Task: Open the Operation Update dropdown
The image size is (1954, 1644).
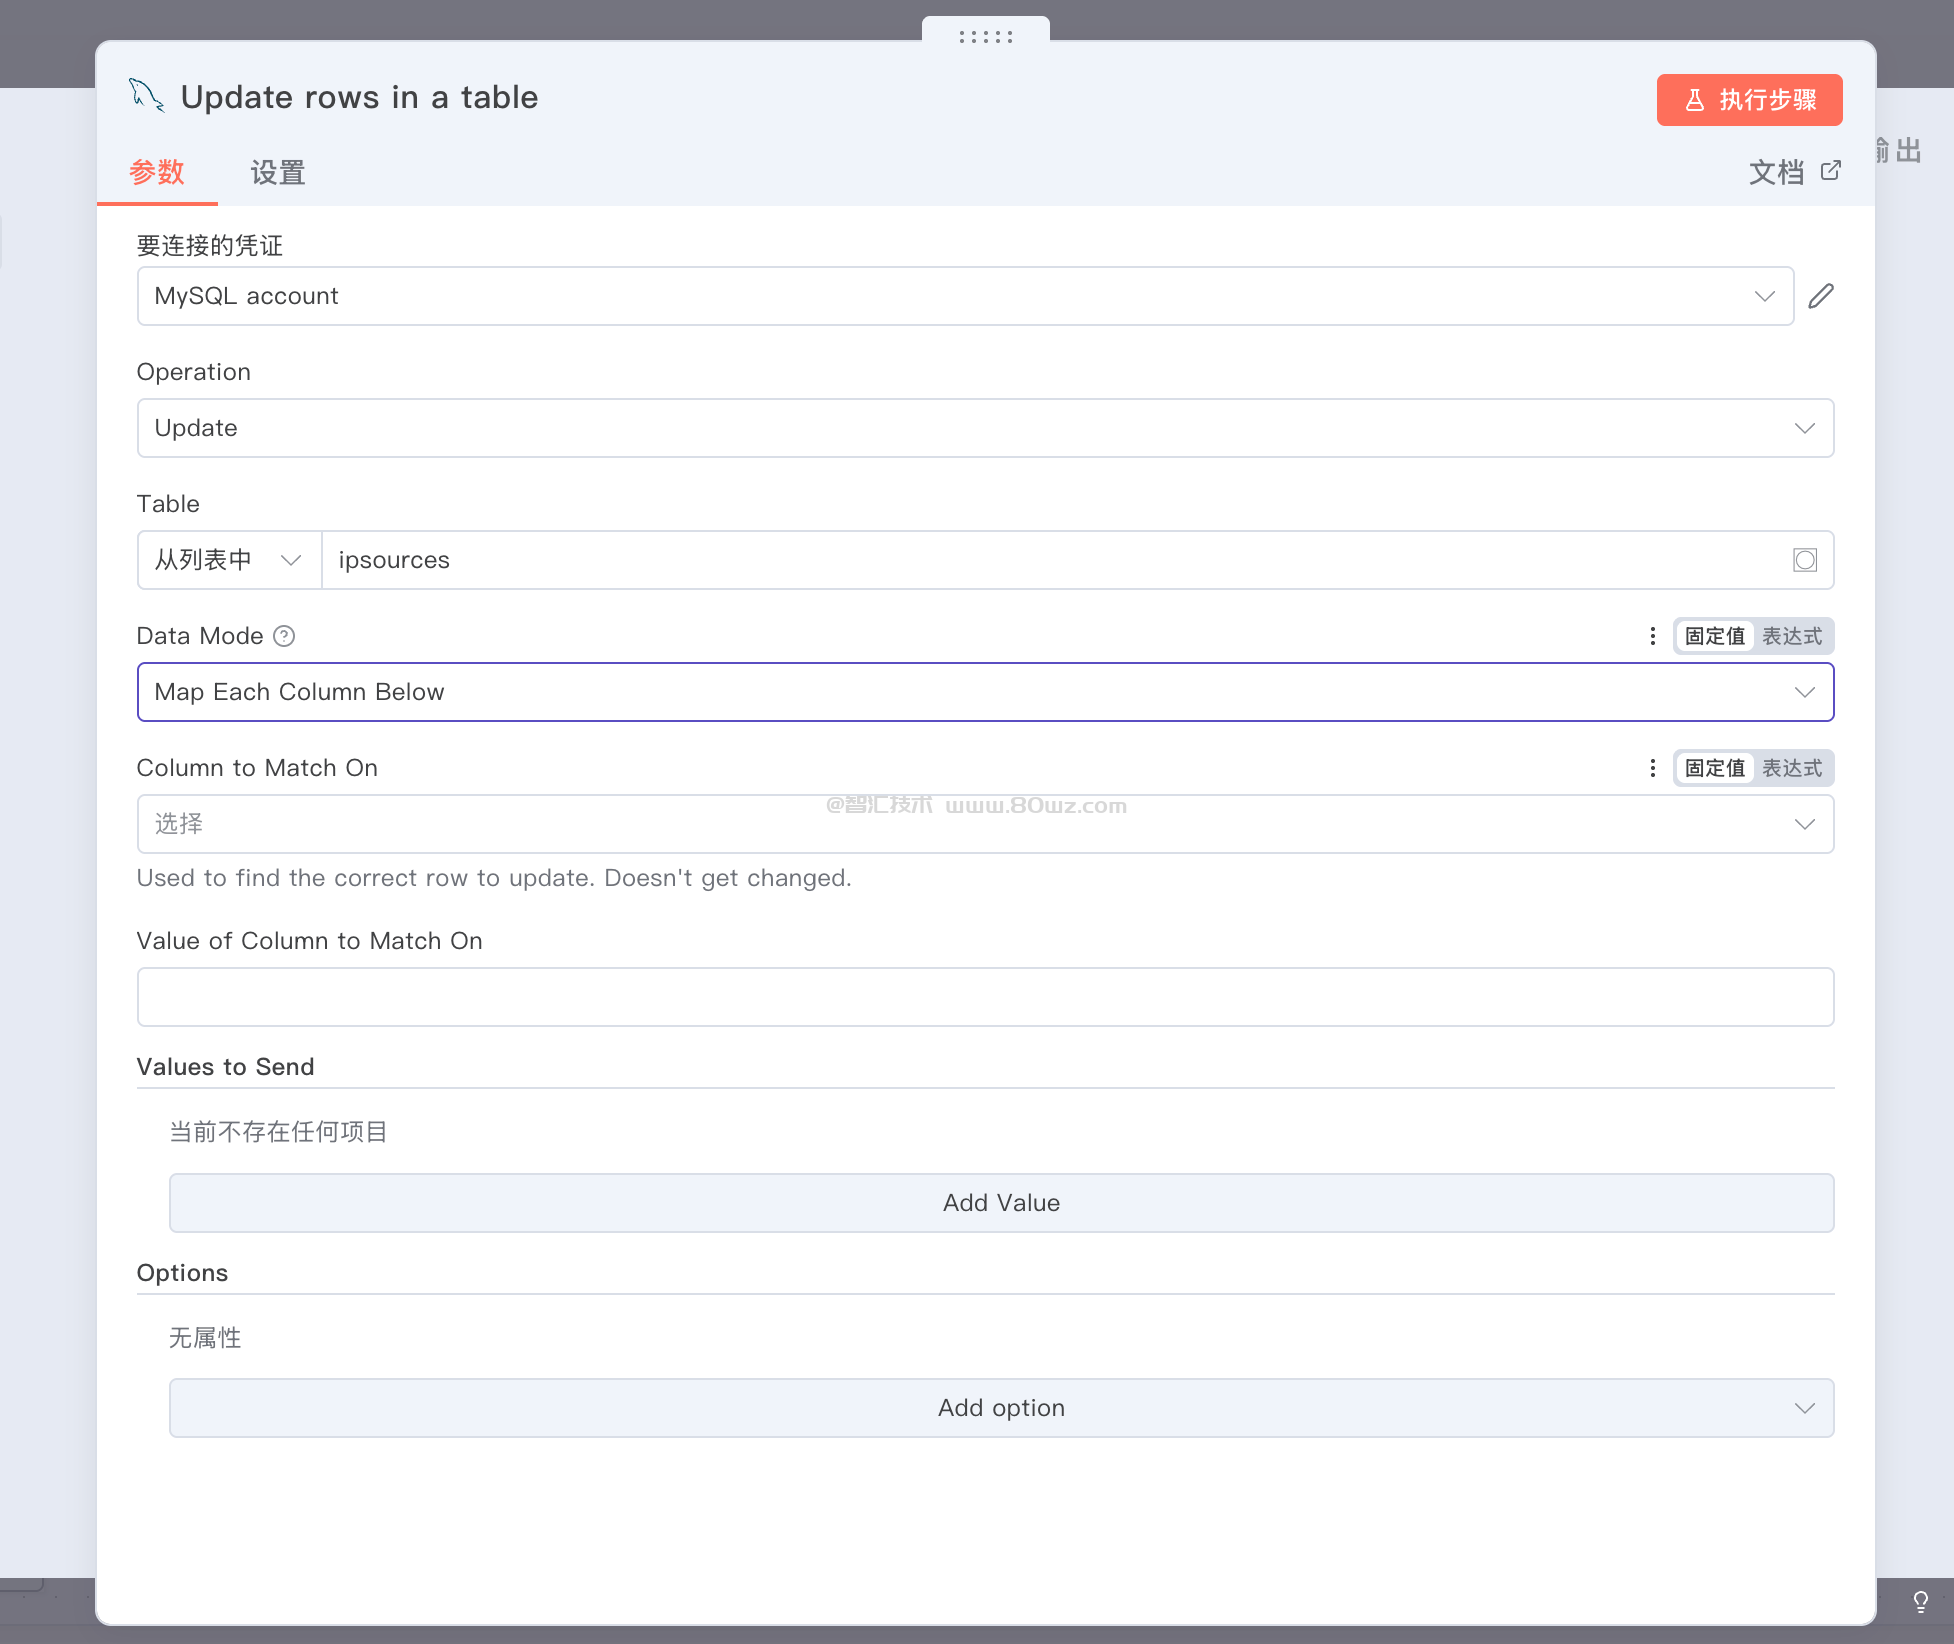Action: (x=984, y=428)
